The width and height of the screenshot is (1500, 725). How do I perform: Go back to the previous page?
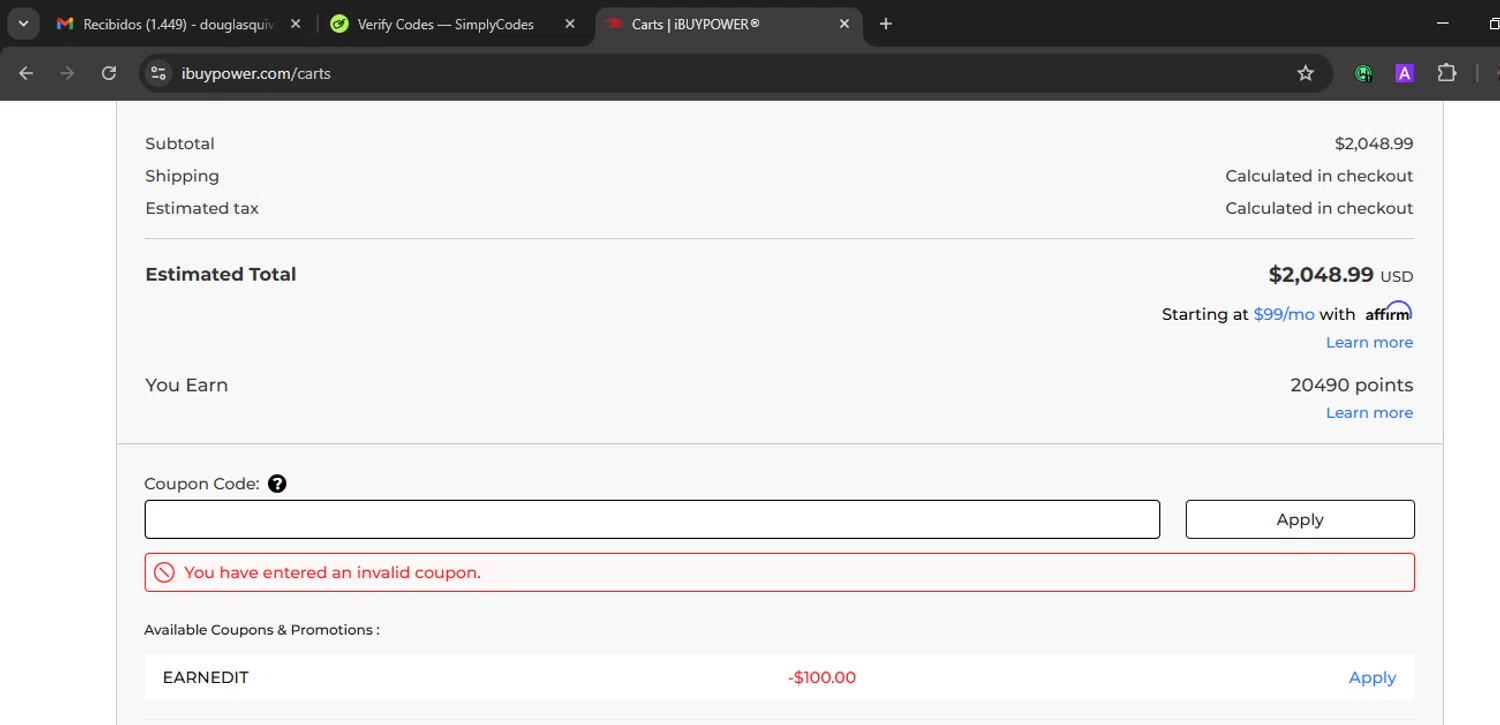[26, 73]
